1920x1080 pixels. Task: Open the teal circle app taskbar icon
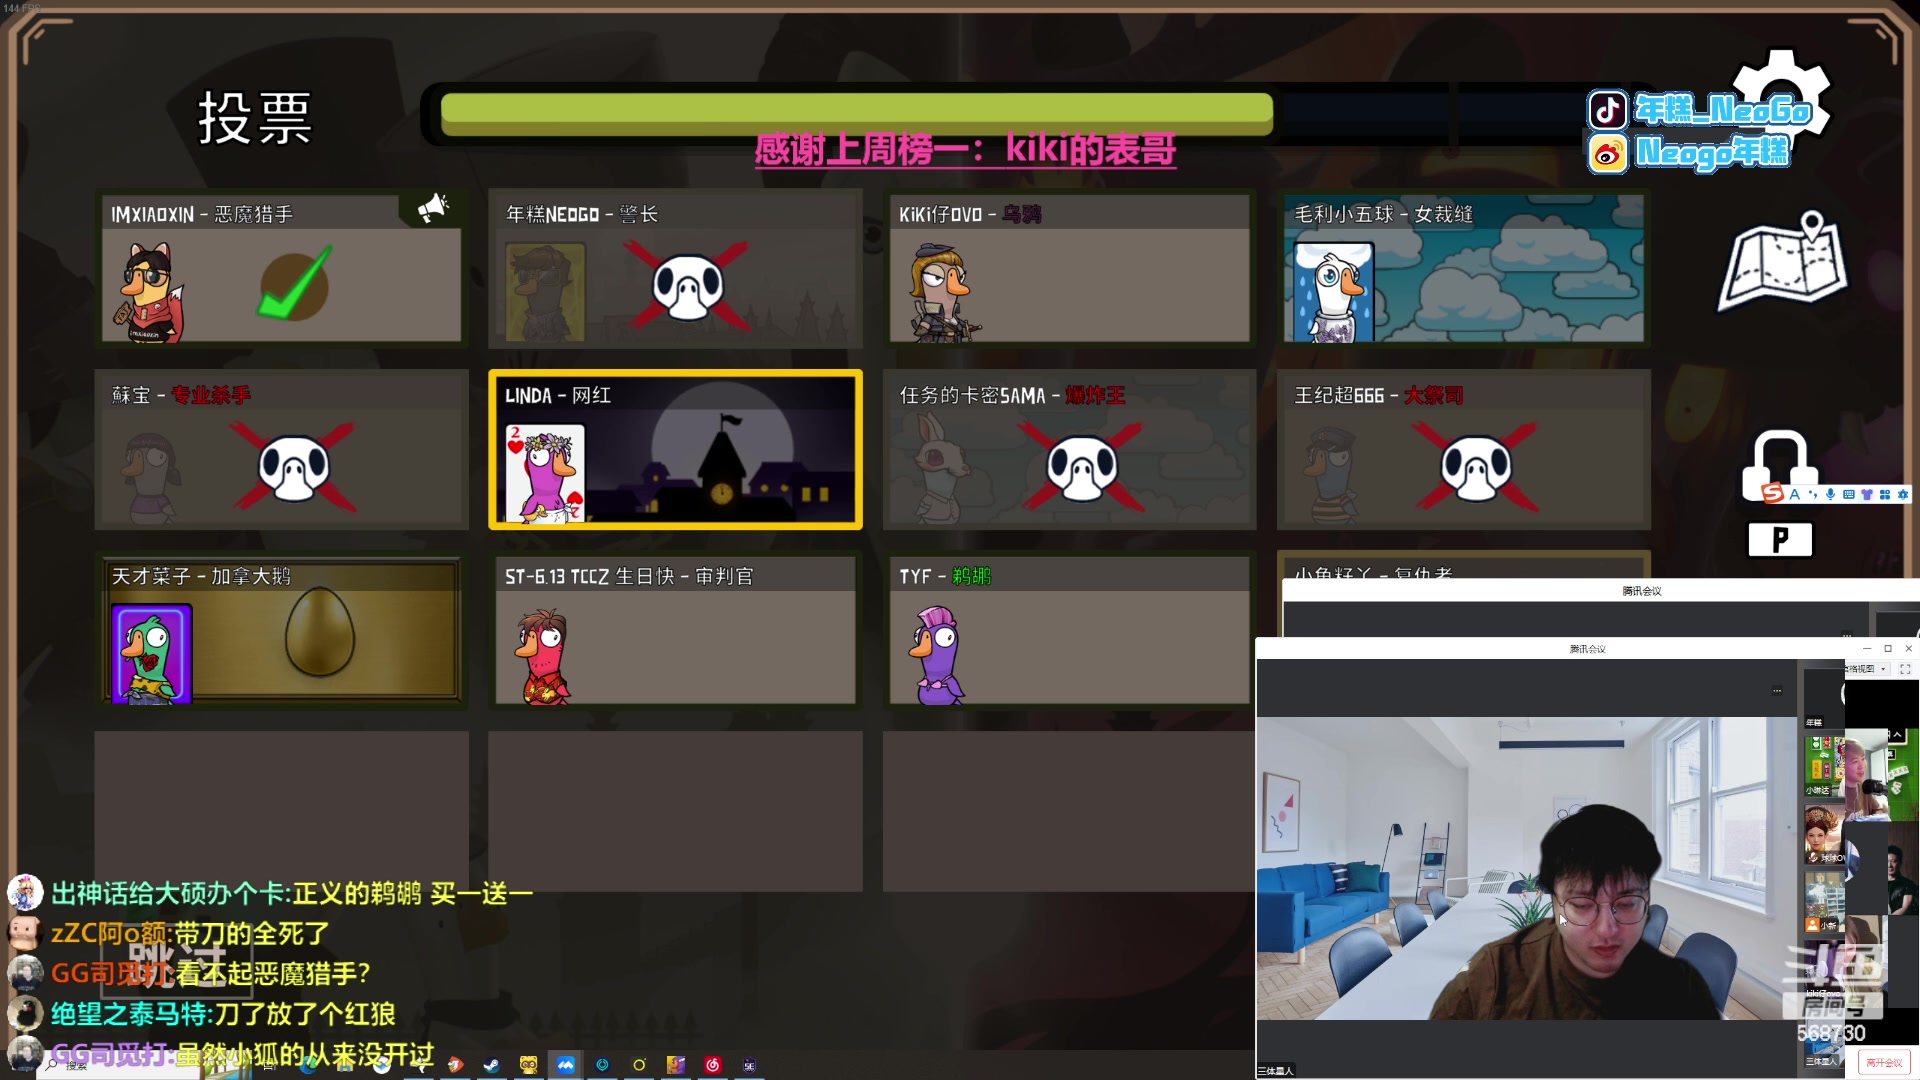click(602, 1065)
